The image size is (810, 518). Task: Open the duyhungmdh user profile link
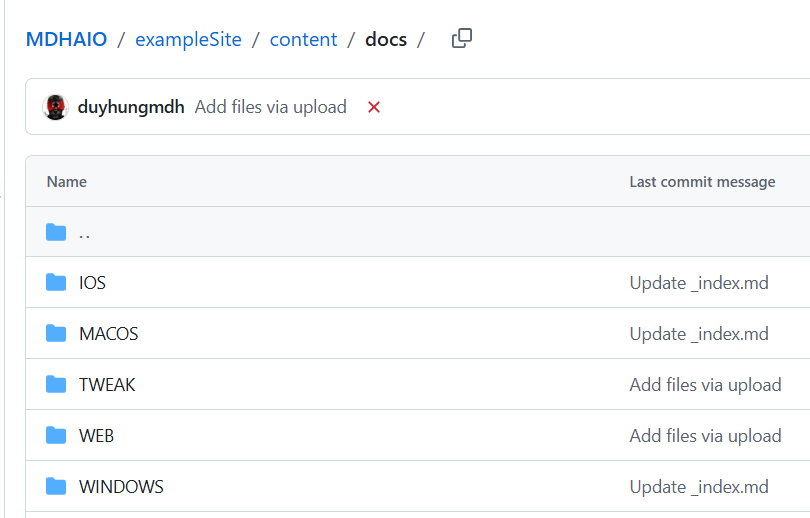pyautogui.click(x=131, y=107)
